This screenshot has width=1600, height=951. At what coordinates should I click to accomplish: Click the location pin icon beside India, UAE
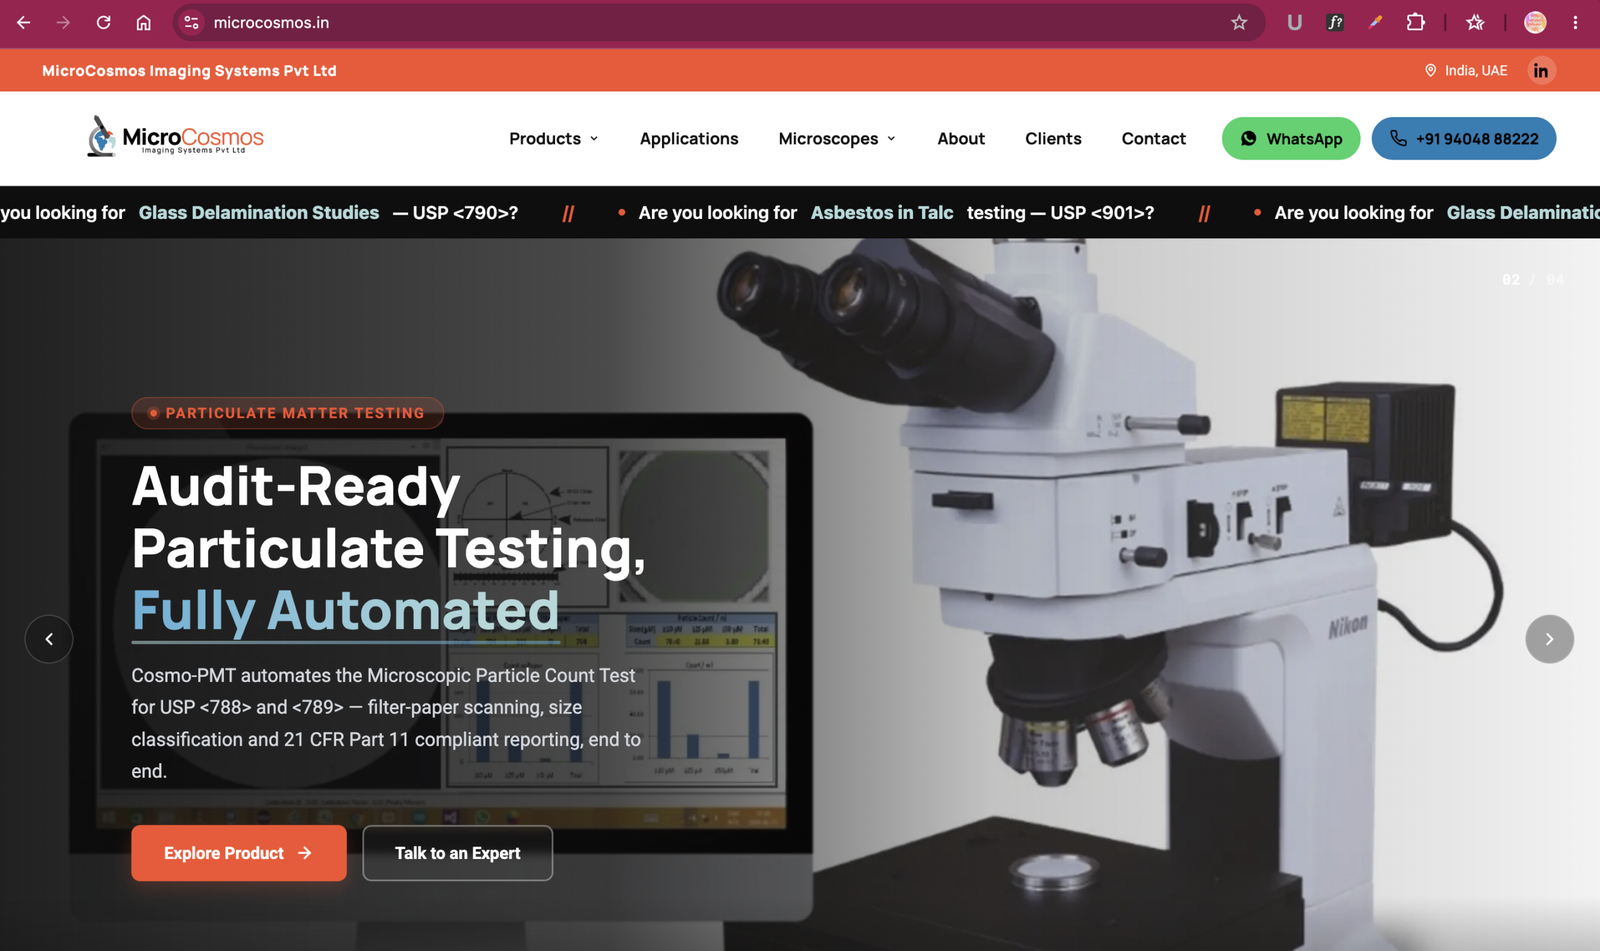pos(1430,71)
